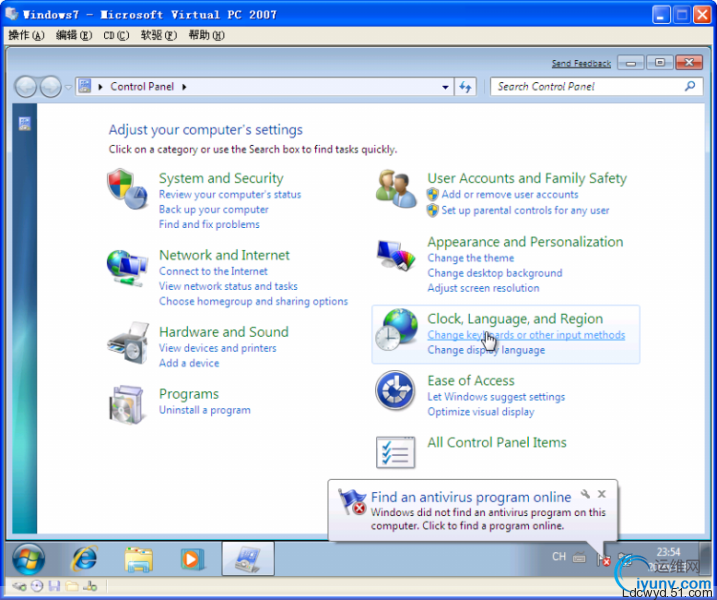This screenshot has height=600, width=717.
Task: Click Add a device link
Action: point(189,363)
